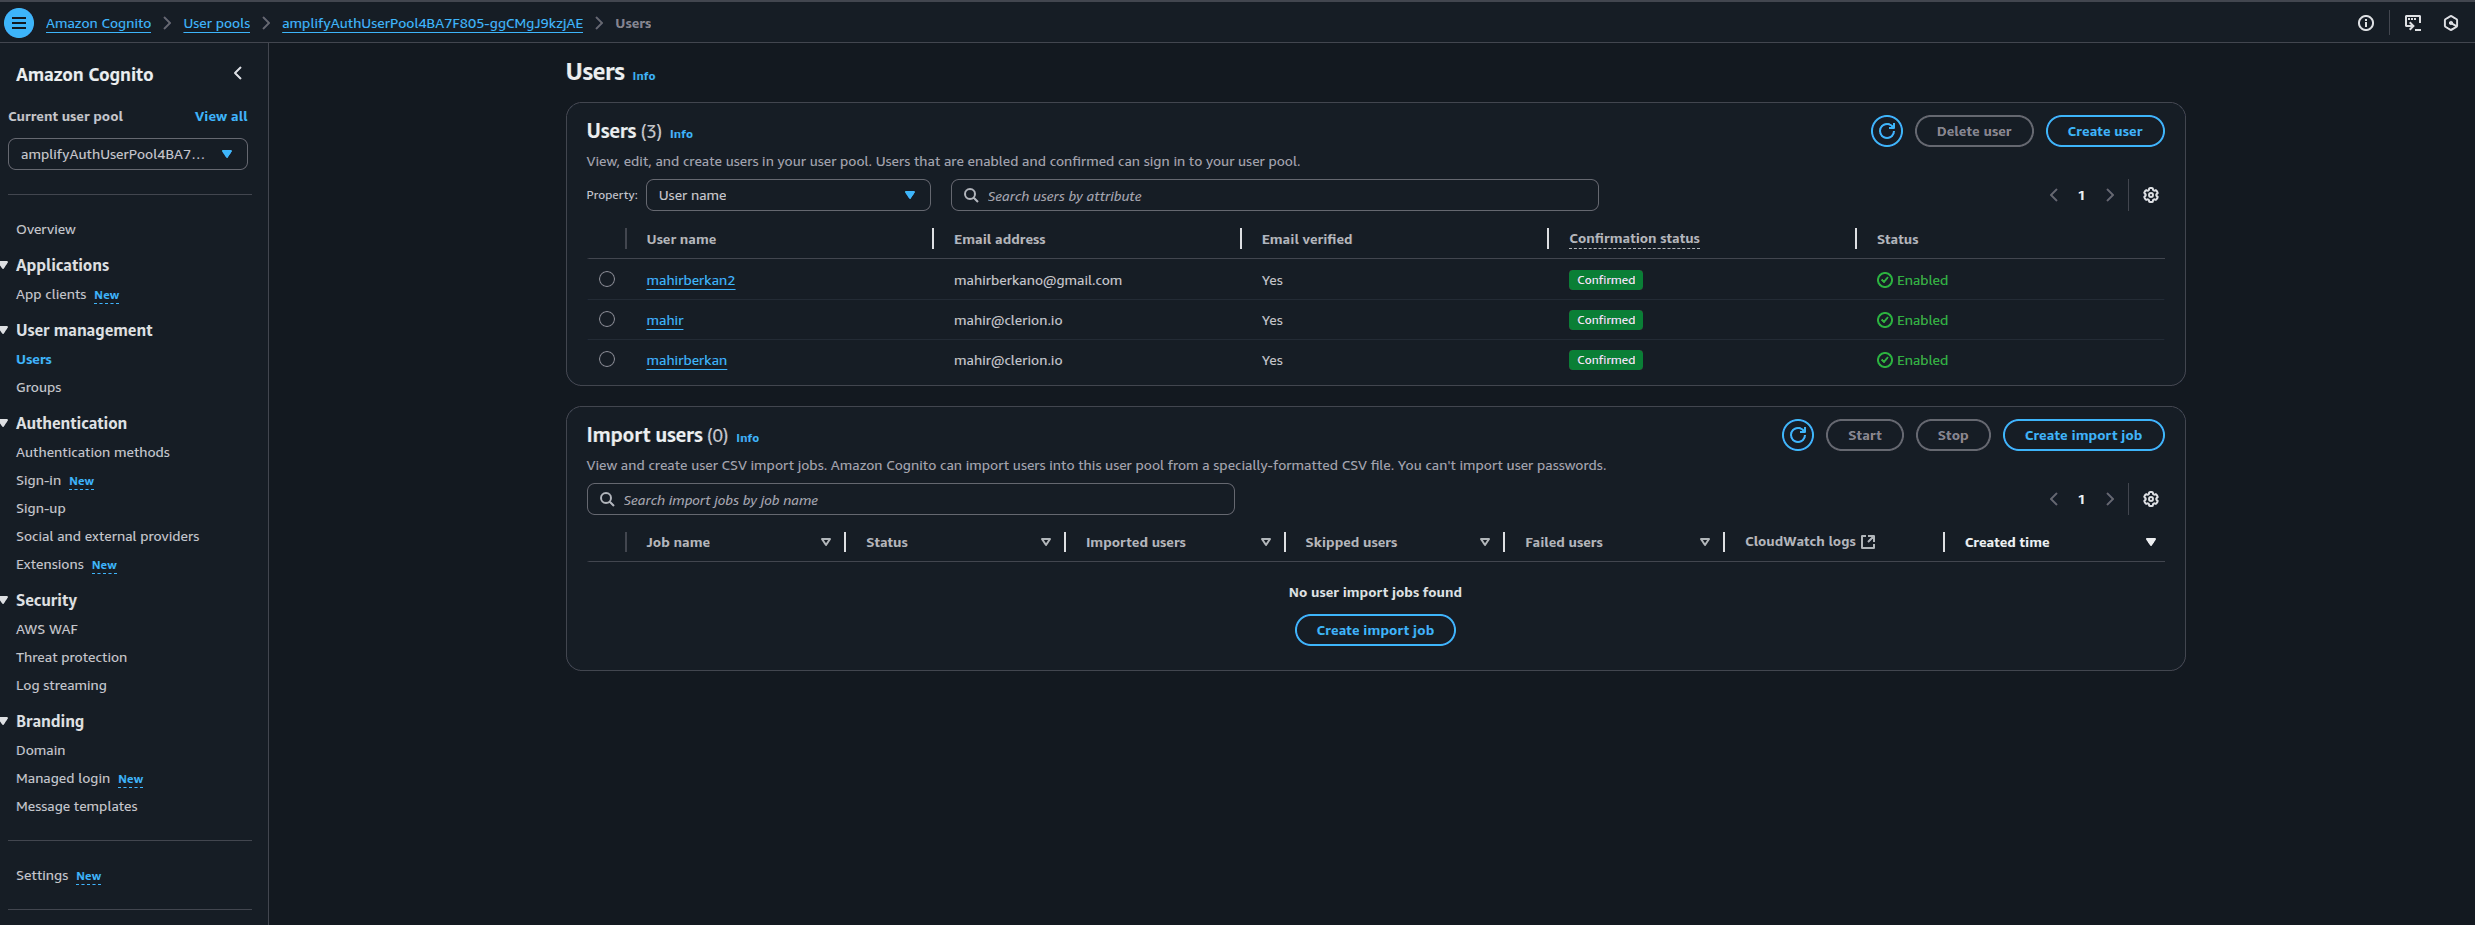This screenshot has width=2475, height=925.
Task: Click the Stop import job button
Action: click(x=1953, y=435)
